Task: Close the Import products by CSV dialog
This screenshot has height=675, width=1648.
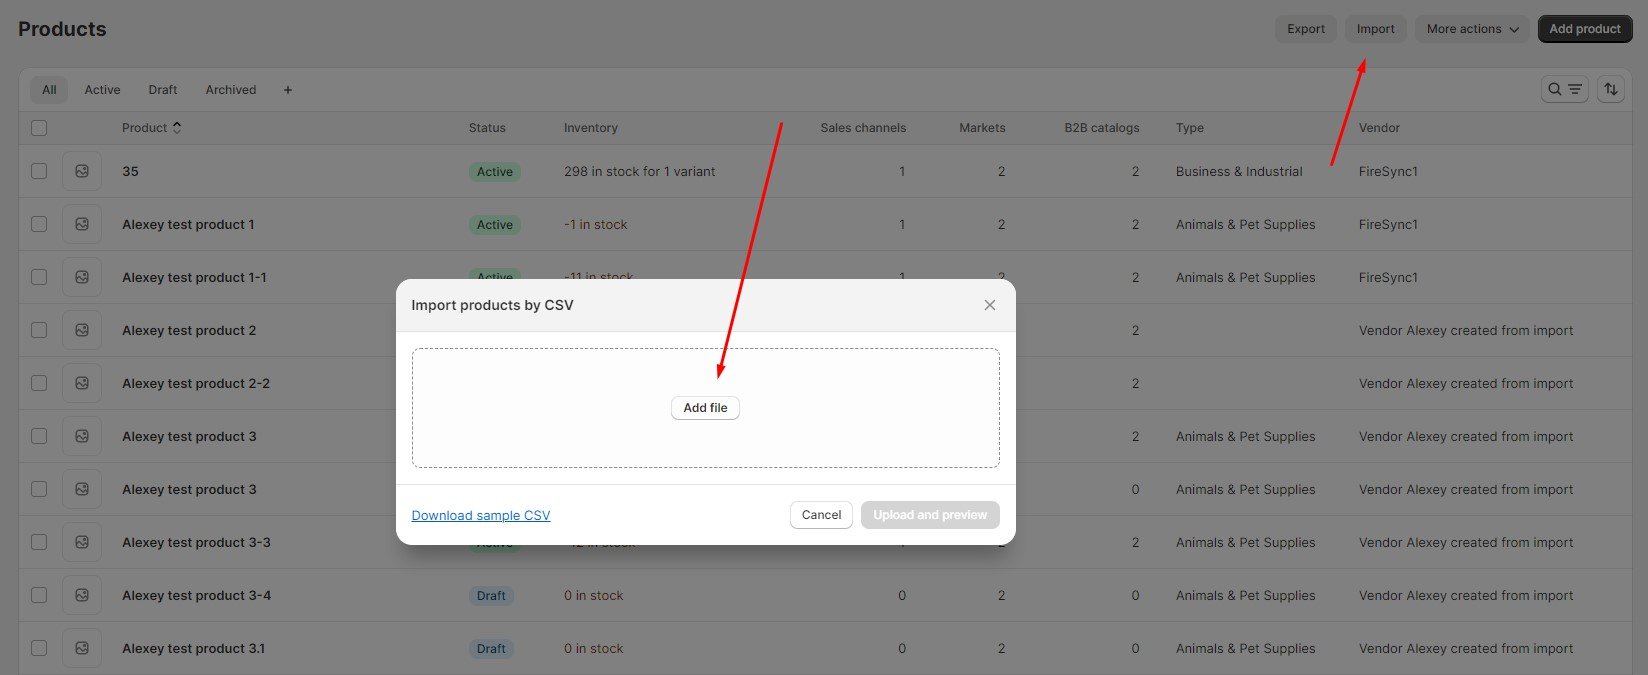Action: [x=990, y=305]
